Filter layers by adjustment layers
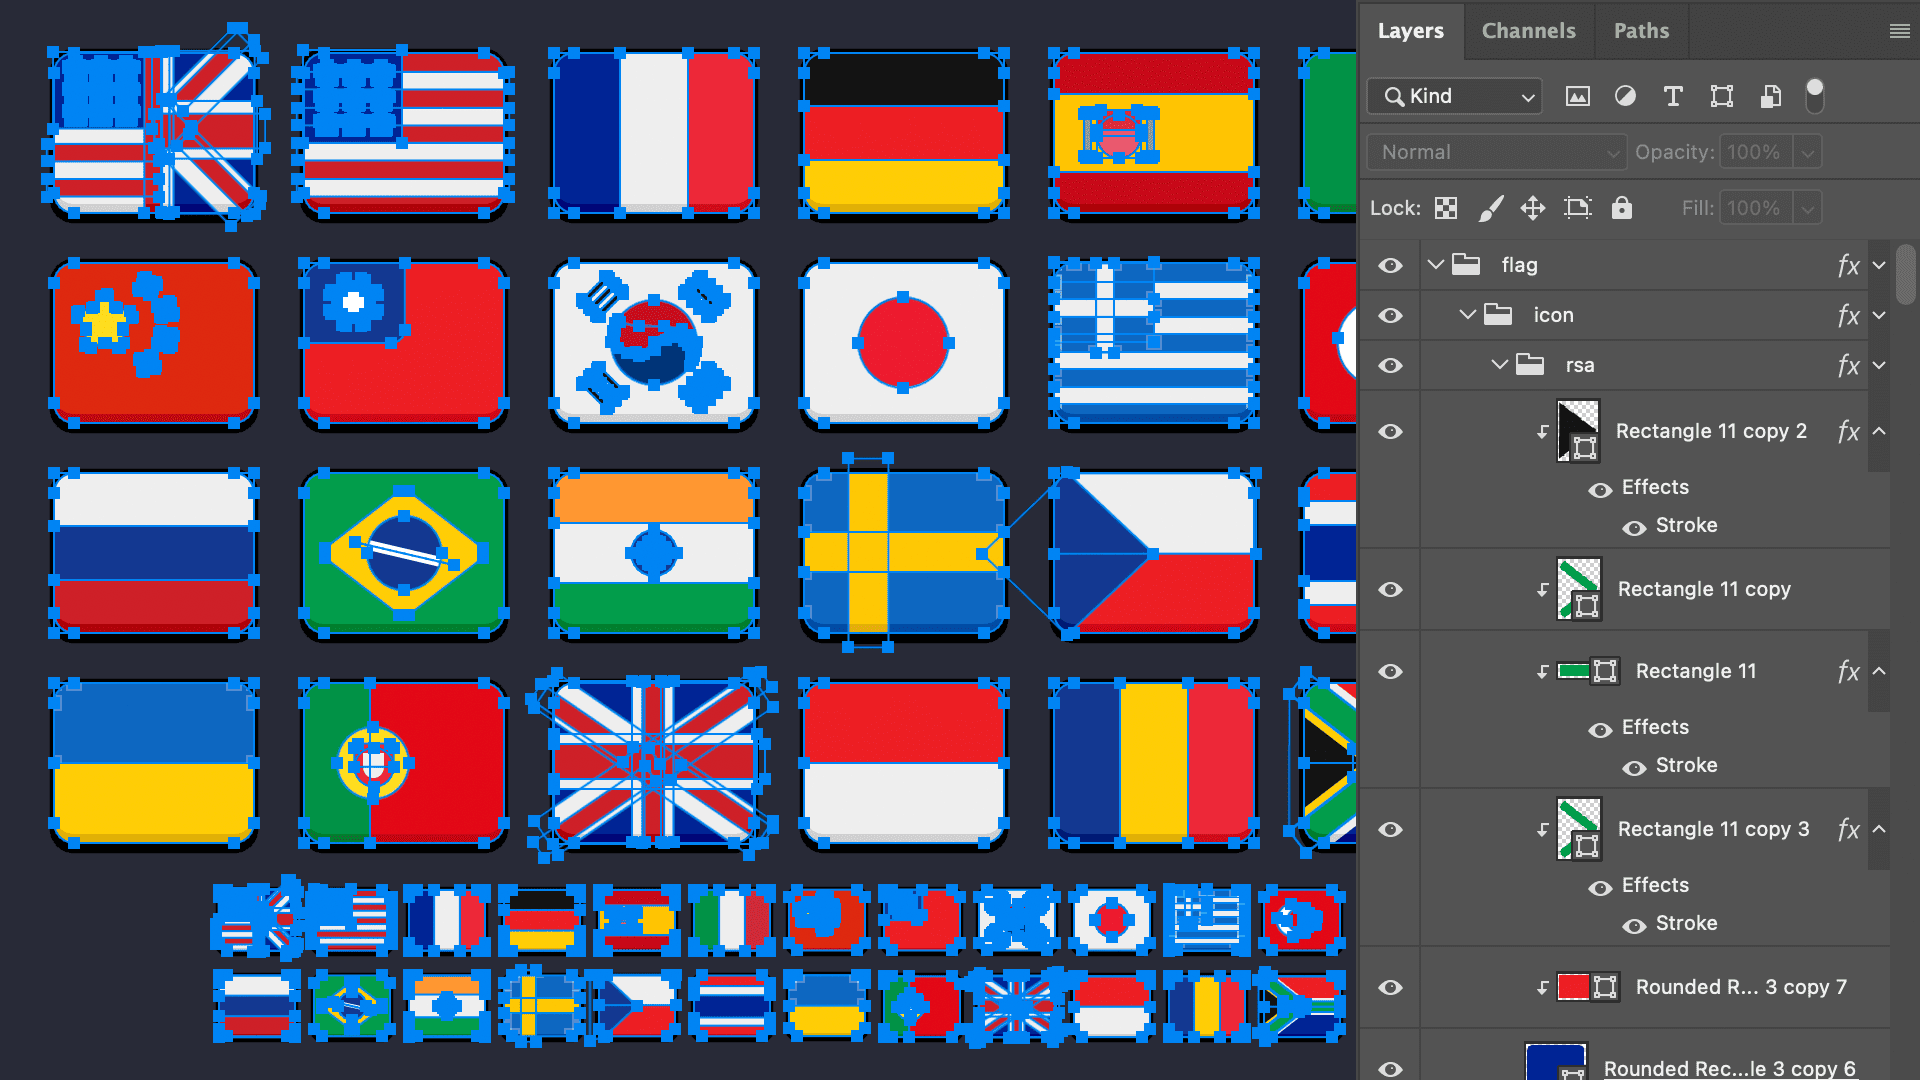 [x=1625, y=96]
